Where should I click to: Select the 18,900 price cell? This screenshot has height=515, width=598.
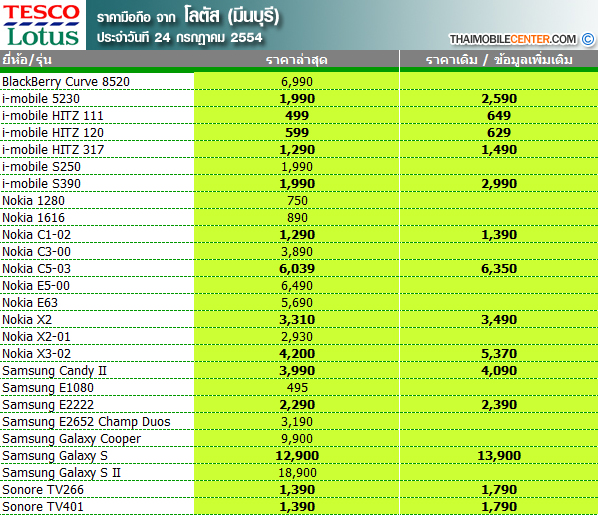[x=297, y=473]
